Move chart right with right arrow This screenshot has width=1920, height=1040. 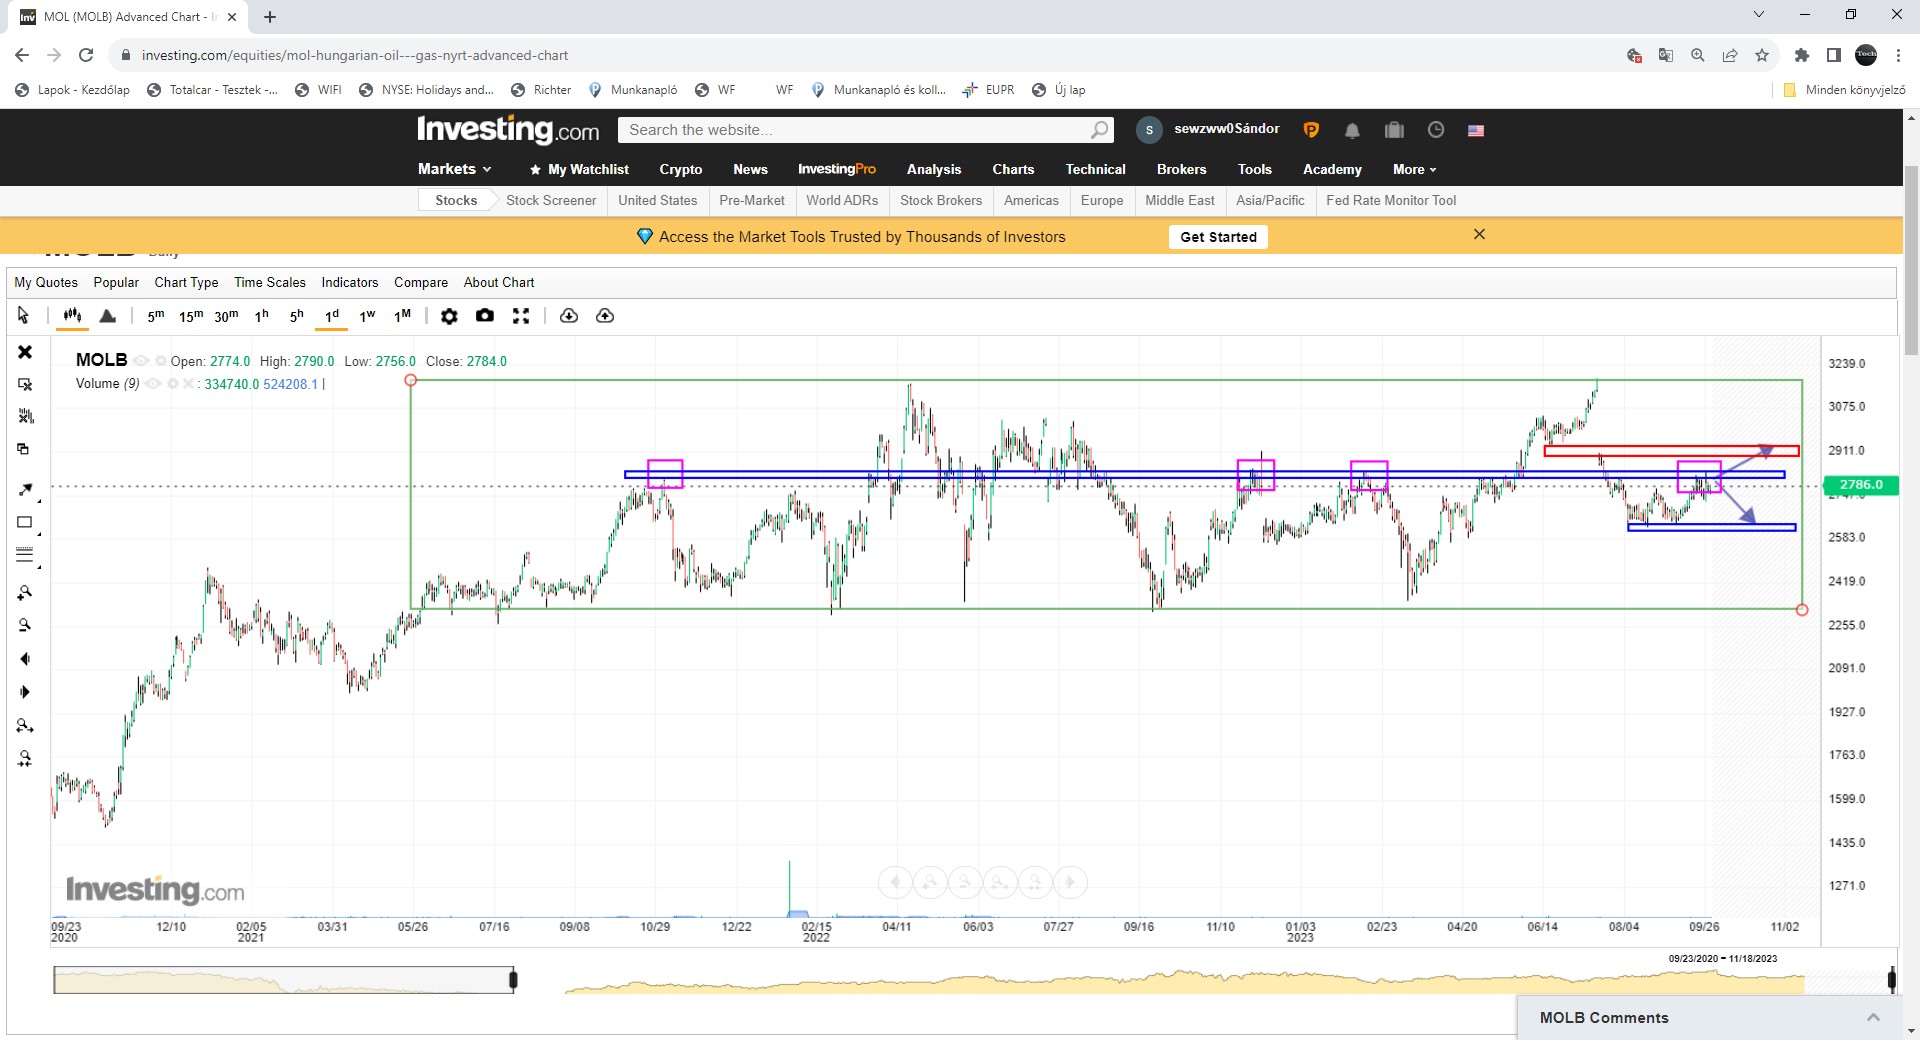pos(25,692)
